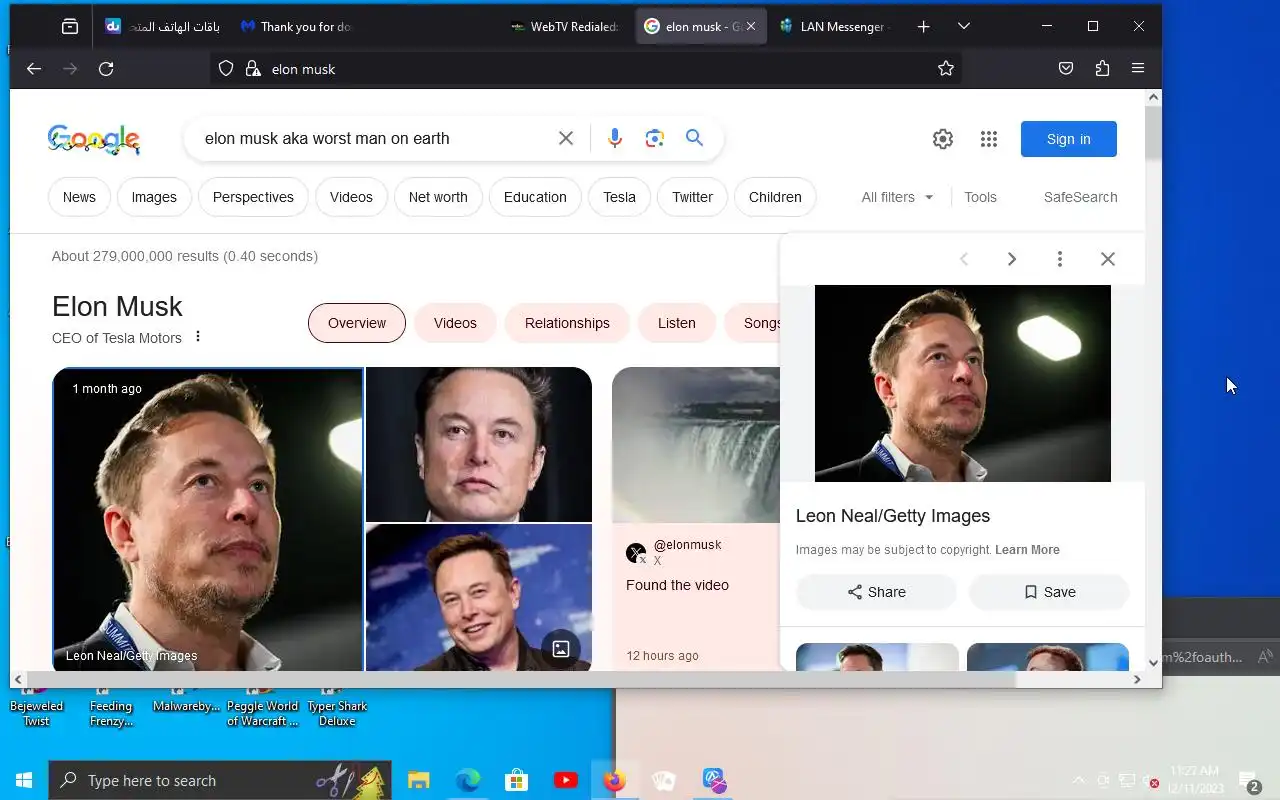Open the Firefox extensions puzzle icon
This screenshot has width=1280, height=800.
1102,69
